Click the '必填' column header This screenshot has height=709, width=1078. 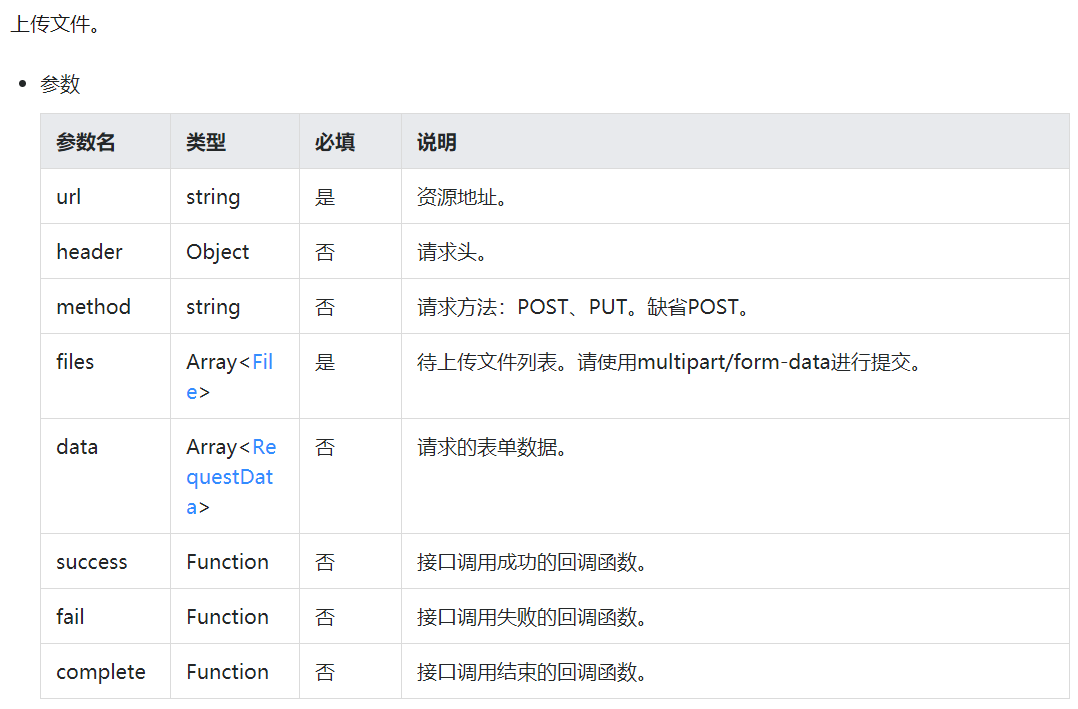351,142
